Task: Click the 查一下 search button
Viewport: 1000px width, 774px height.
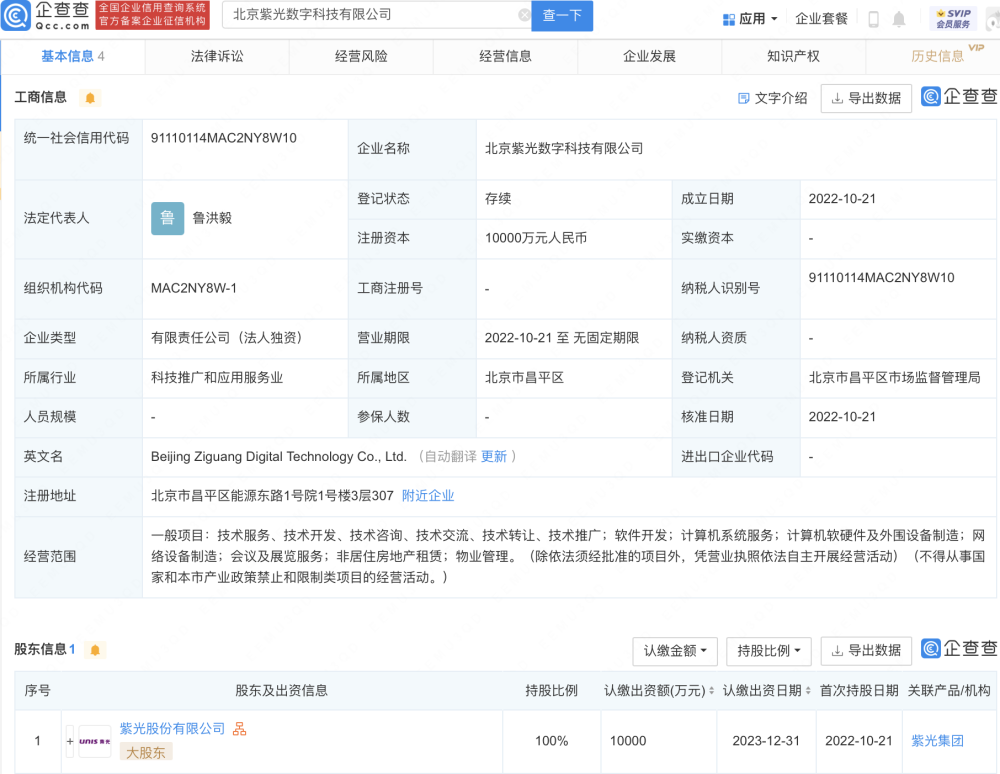Action: click(x=561, y=17)
